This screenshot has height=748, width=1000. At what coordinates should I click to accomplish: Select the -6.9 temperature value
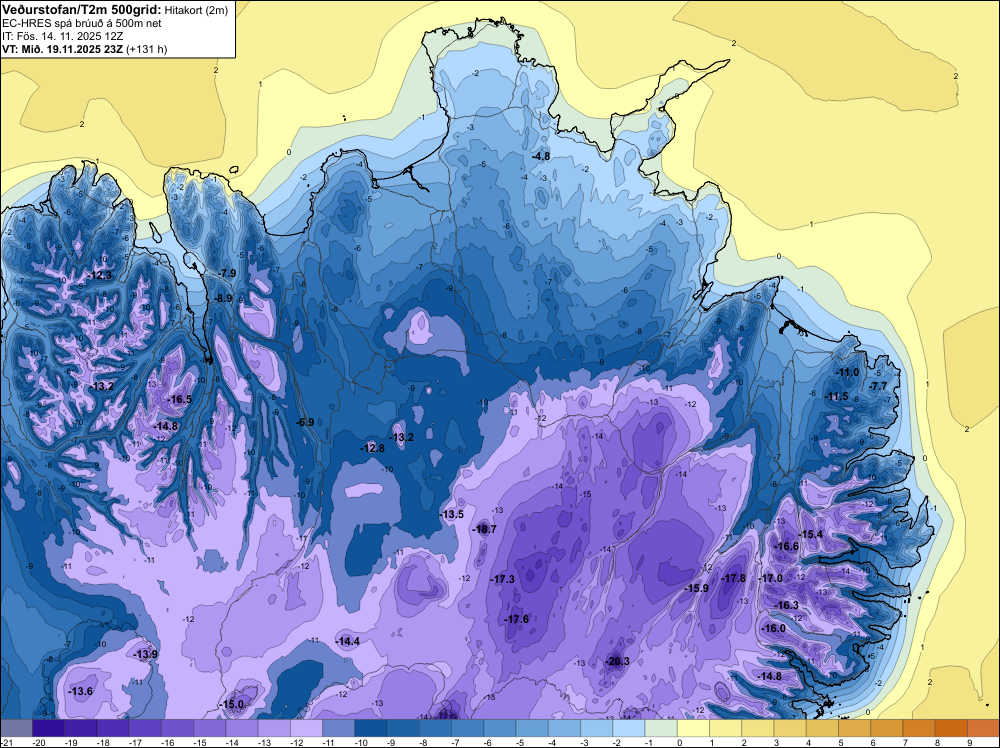coord(305,422)
